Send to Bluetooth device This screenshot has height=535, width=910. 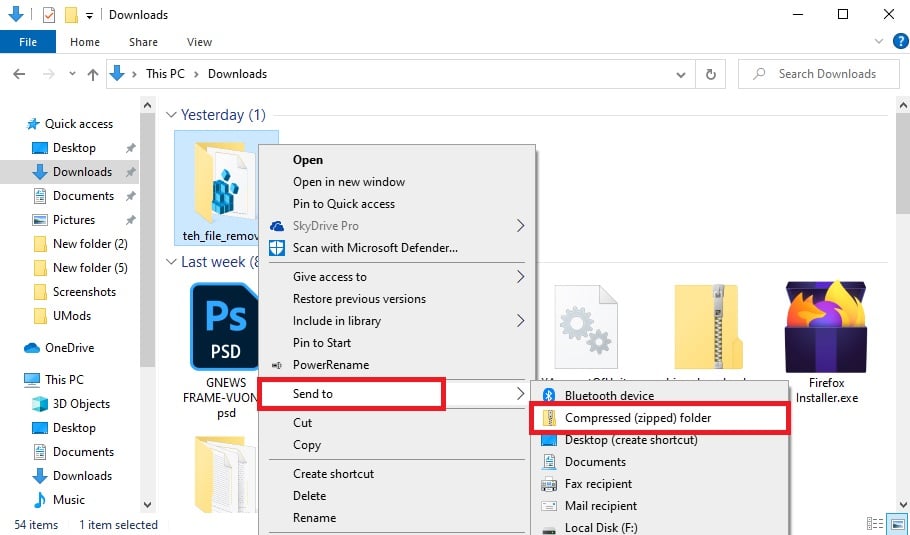[609, 396]
